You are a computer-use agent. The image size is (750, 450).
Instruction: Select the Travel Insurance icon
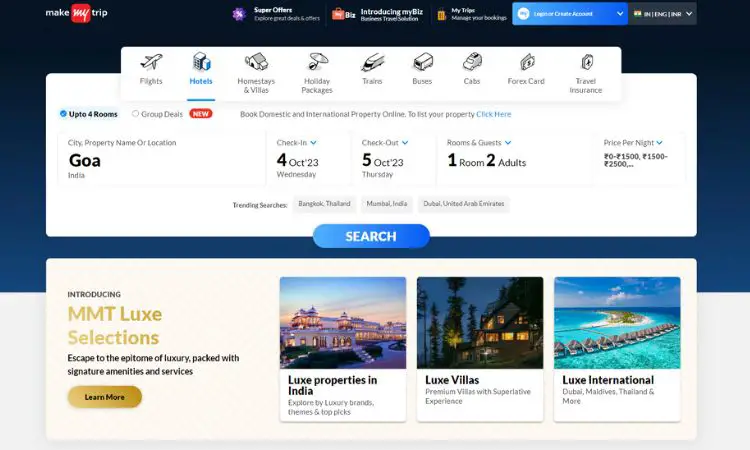tap(587, 62)
